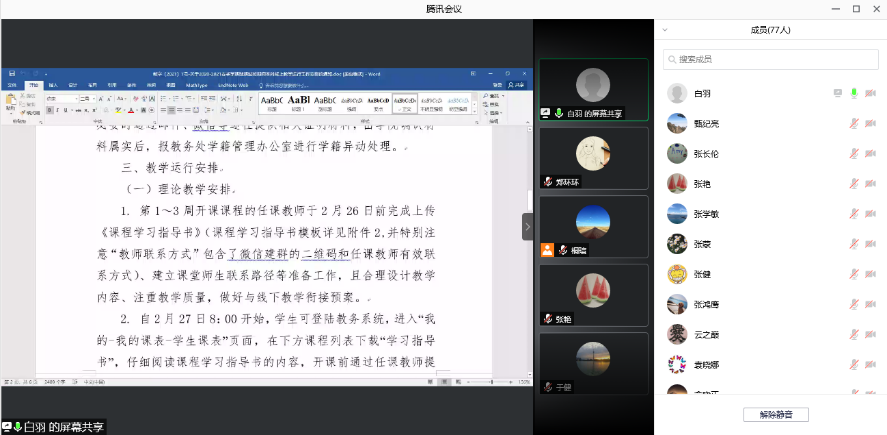Click 白羽's screen sharing icon in list
Viewport: 887px width, 435px height.
click(x=838, y=93)
